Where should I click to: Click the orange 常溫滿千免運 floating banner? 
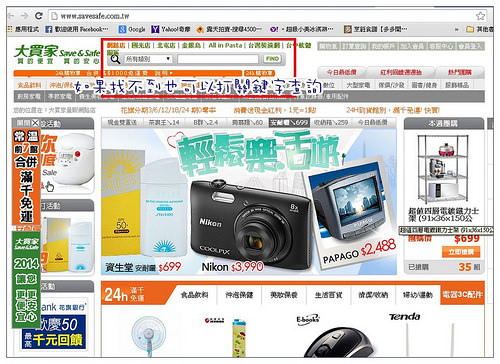click(x=26, y=177)
